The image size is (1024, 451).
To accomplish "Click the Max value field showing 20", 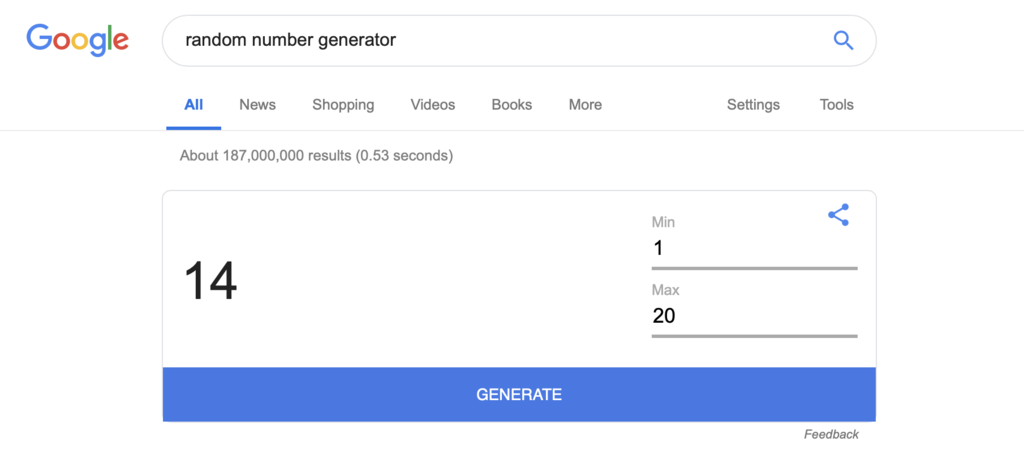I will pos(754,317).
